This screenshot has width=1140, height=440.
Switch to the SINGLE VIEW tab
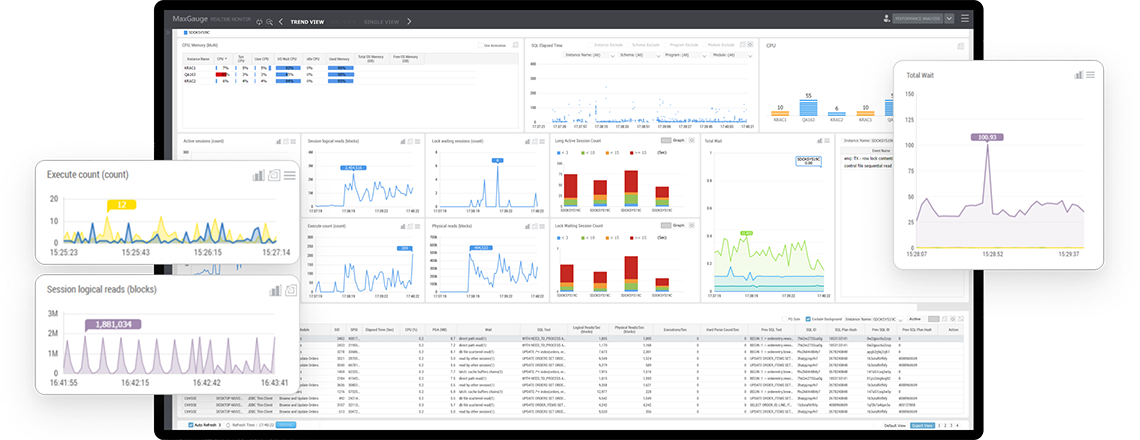[379, 20]
